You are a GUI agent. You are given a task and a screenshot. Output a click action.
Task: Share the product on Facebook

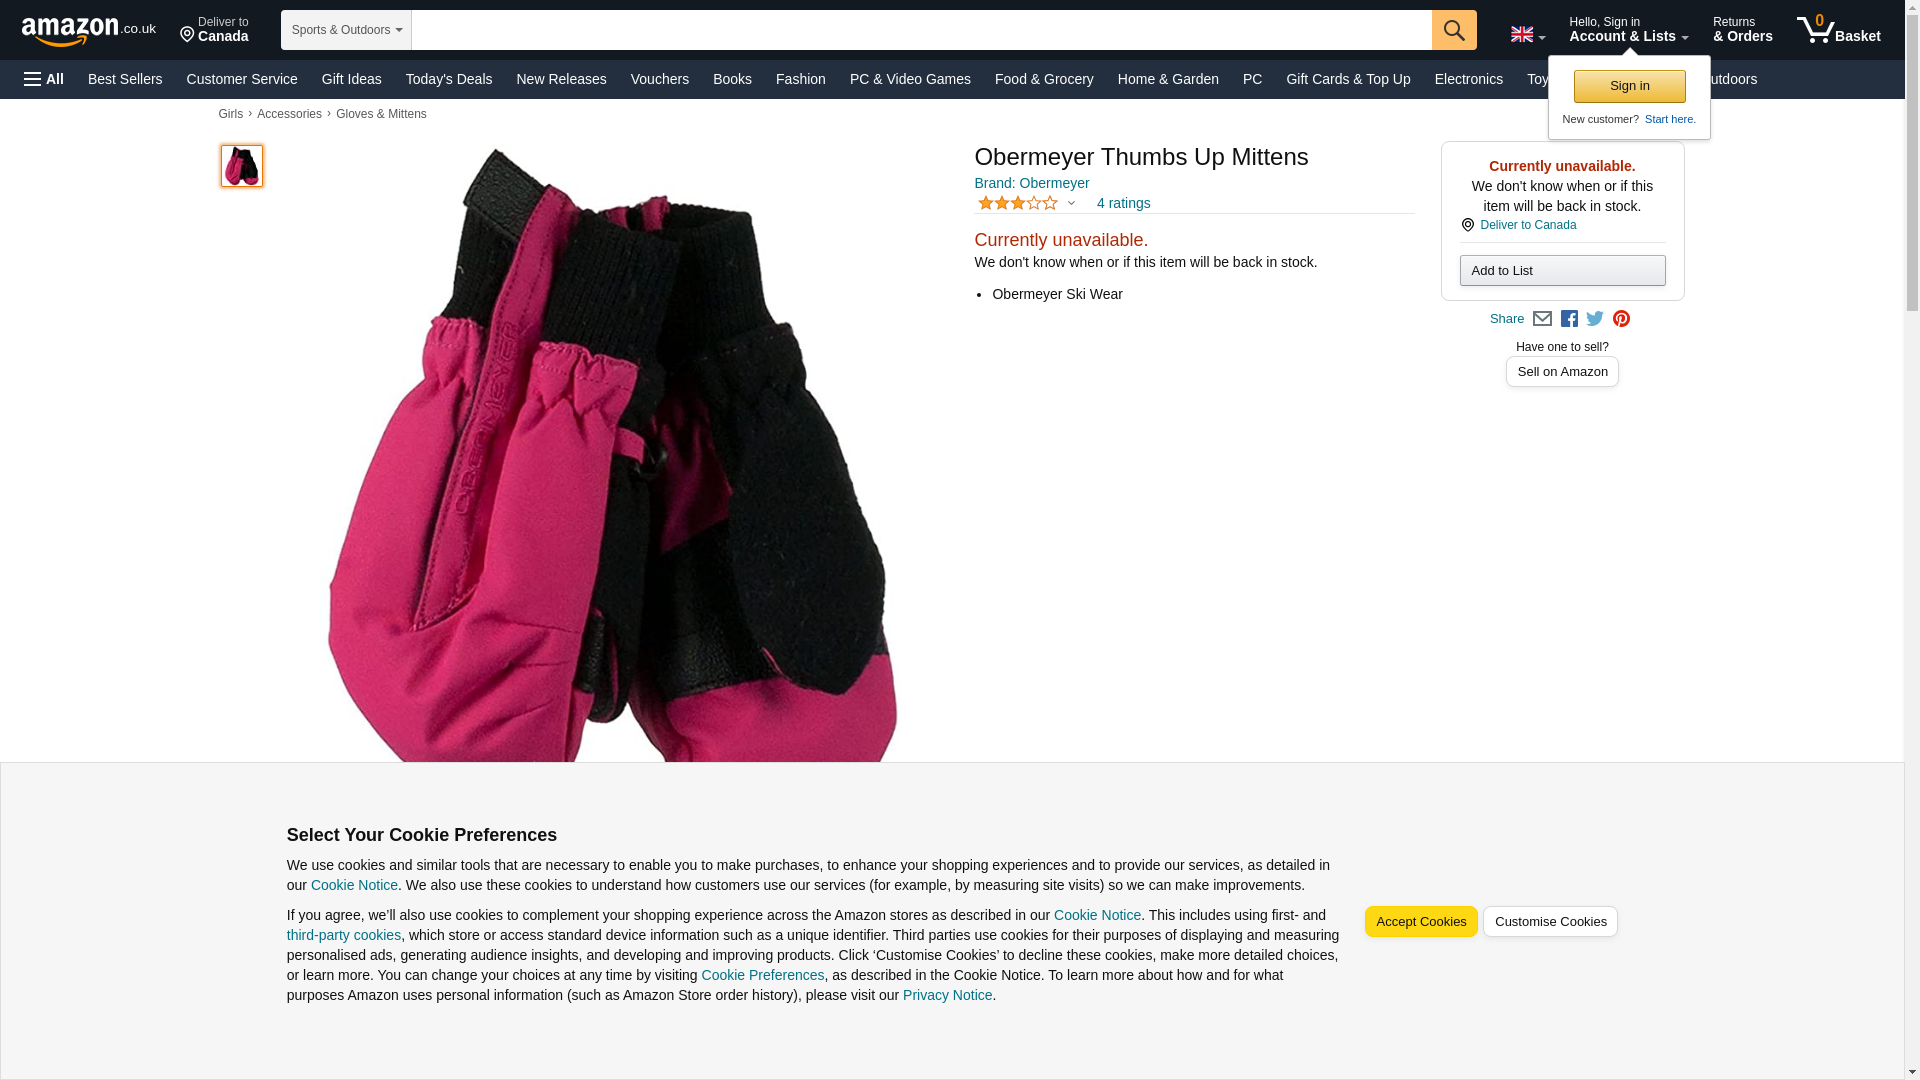pos(1569,319)
